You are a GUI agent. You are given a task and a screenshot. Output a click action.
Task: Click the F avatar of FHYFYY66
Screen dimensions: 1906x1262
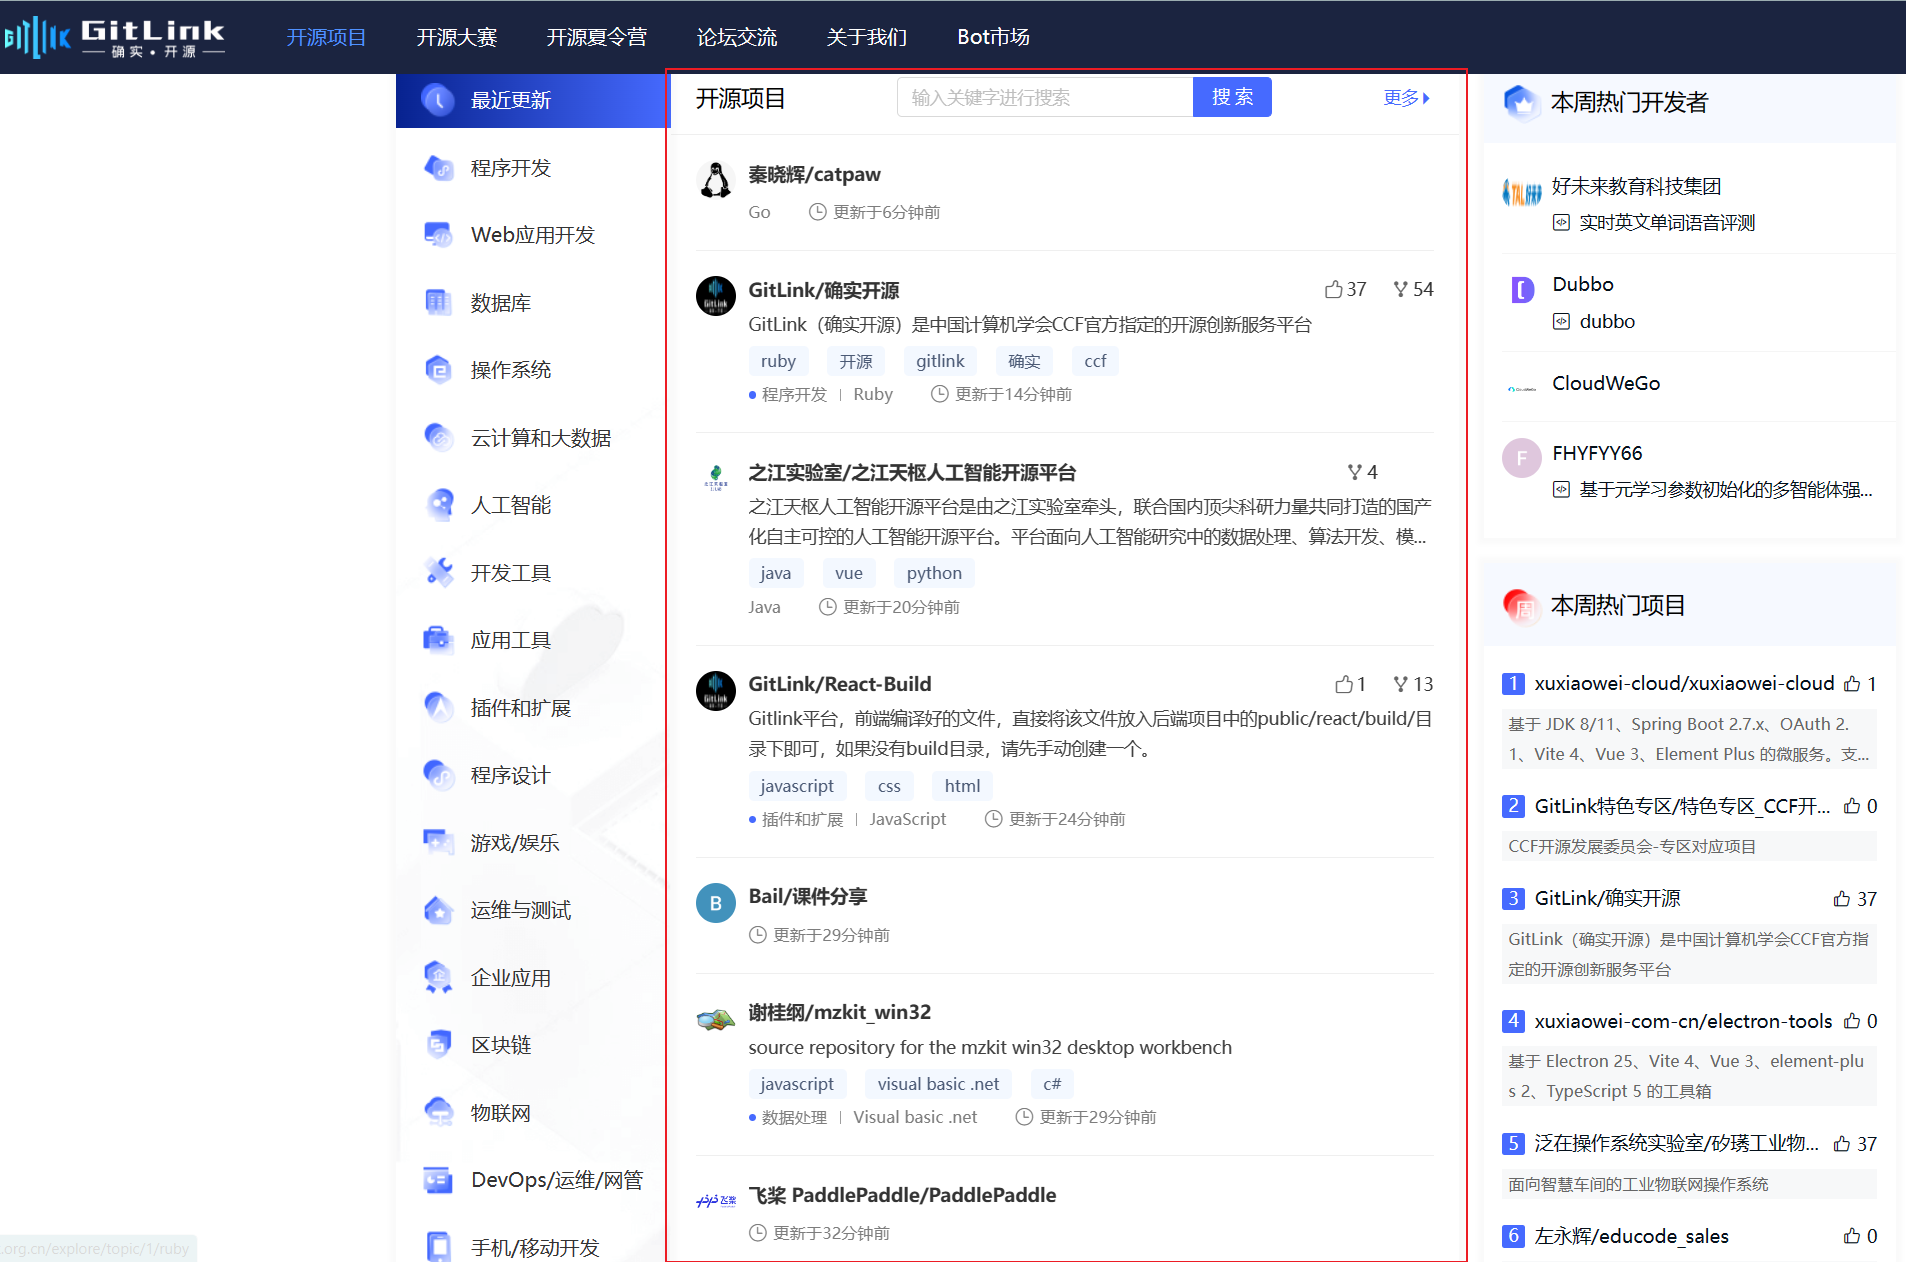pyautogui.click(x=1522, y=458)
